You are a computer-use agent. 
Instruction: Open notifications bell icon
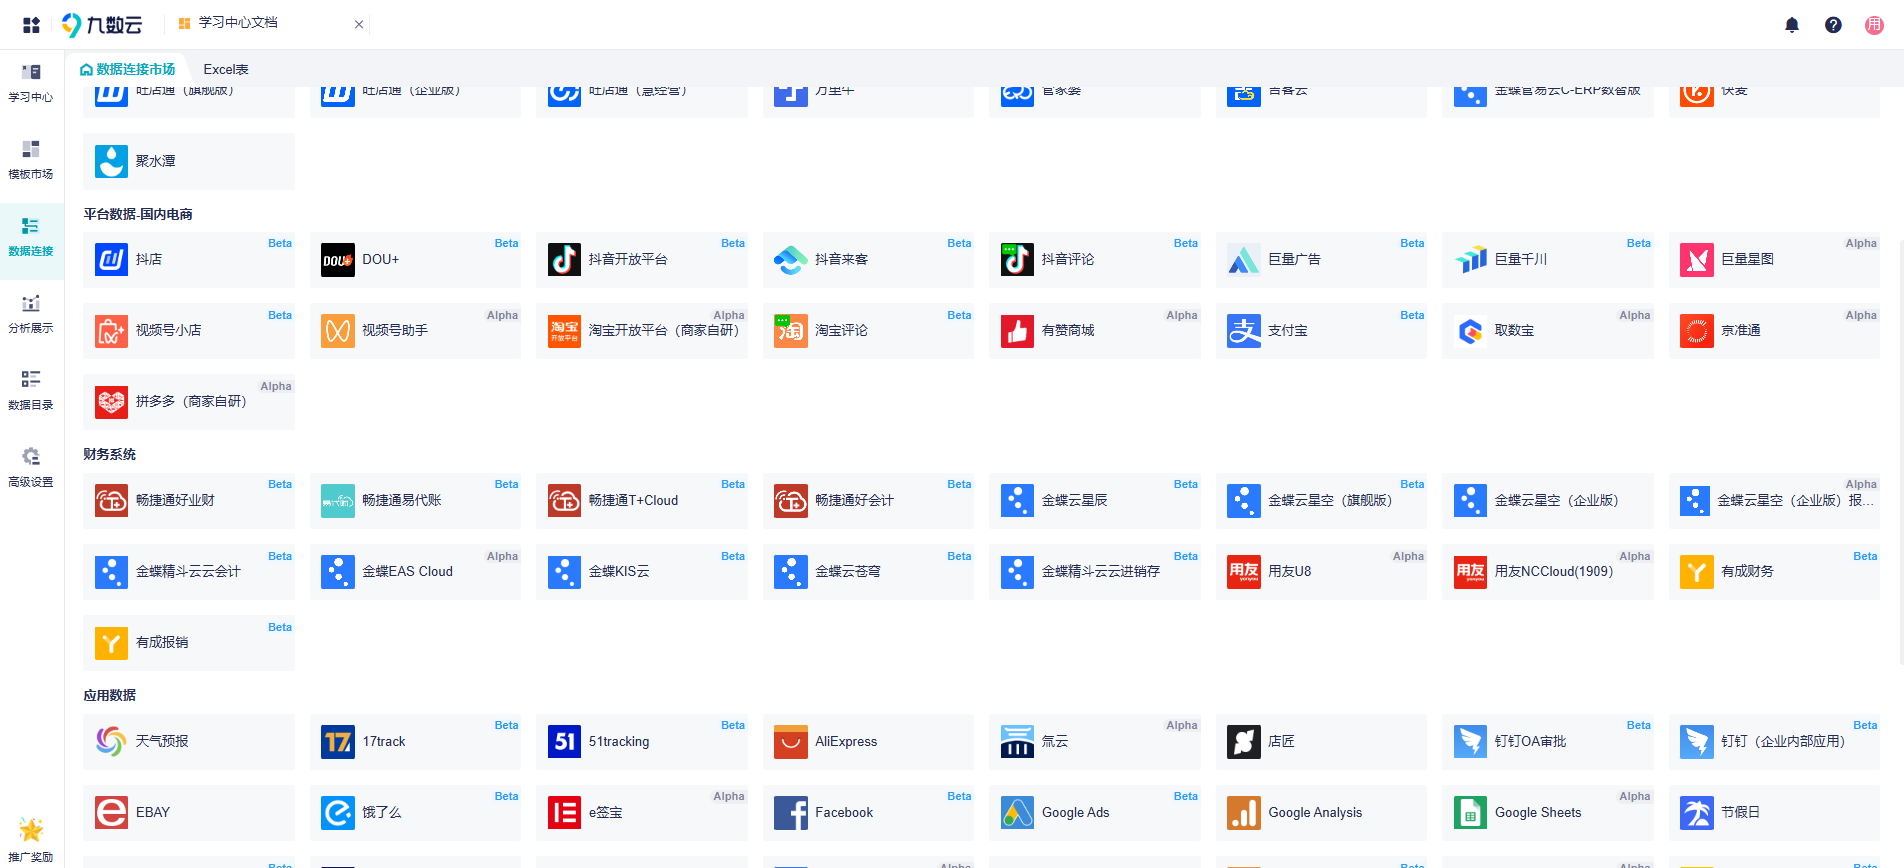(1792, 25)
